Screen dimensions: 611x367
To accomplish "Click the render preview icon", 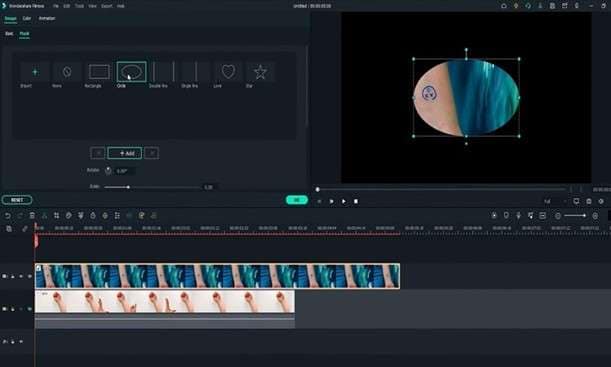I will pyautogui.click(x=494, y=215).
